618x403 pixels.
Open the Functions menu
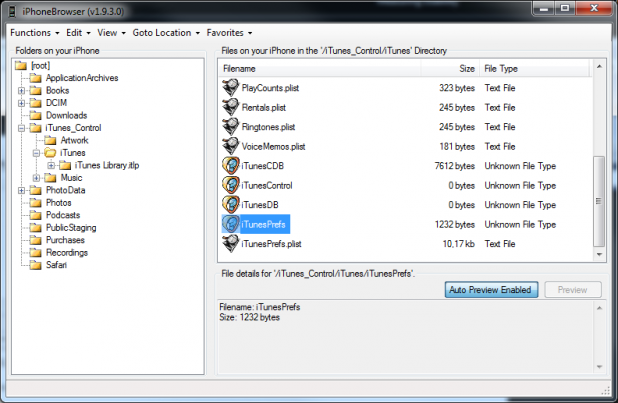(34, 33)
